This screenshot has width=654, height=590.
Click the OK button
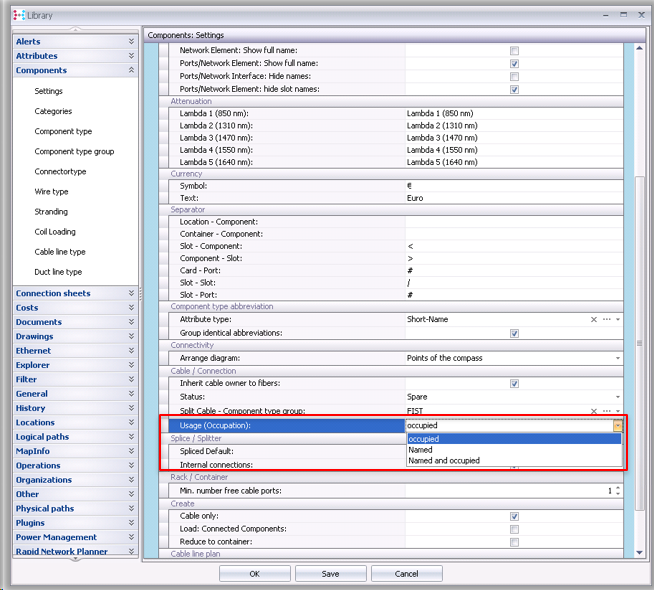click(x=255, y=574)
